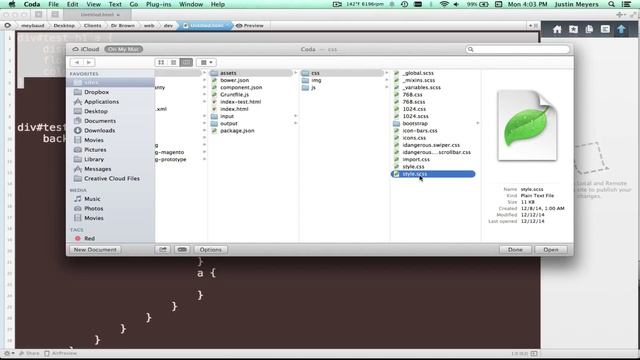Image resolution: width=640 pixels, height=360 pixels.
Task: Click the Wi-Fi status icon
Action: coord(444,4)
